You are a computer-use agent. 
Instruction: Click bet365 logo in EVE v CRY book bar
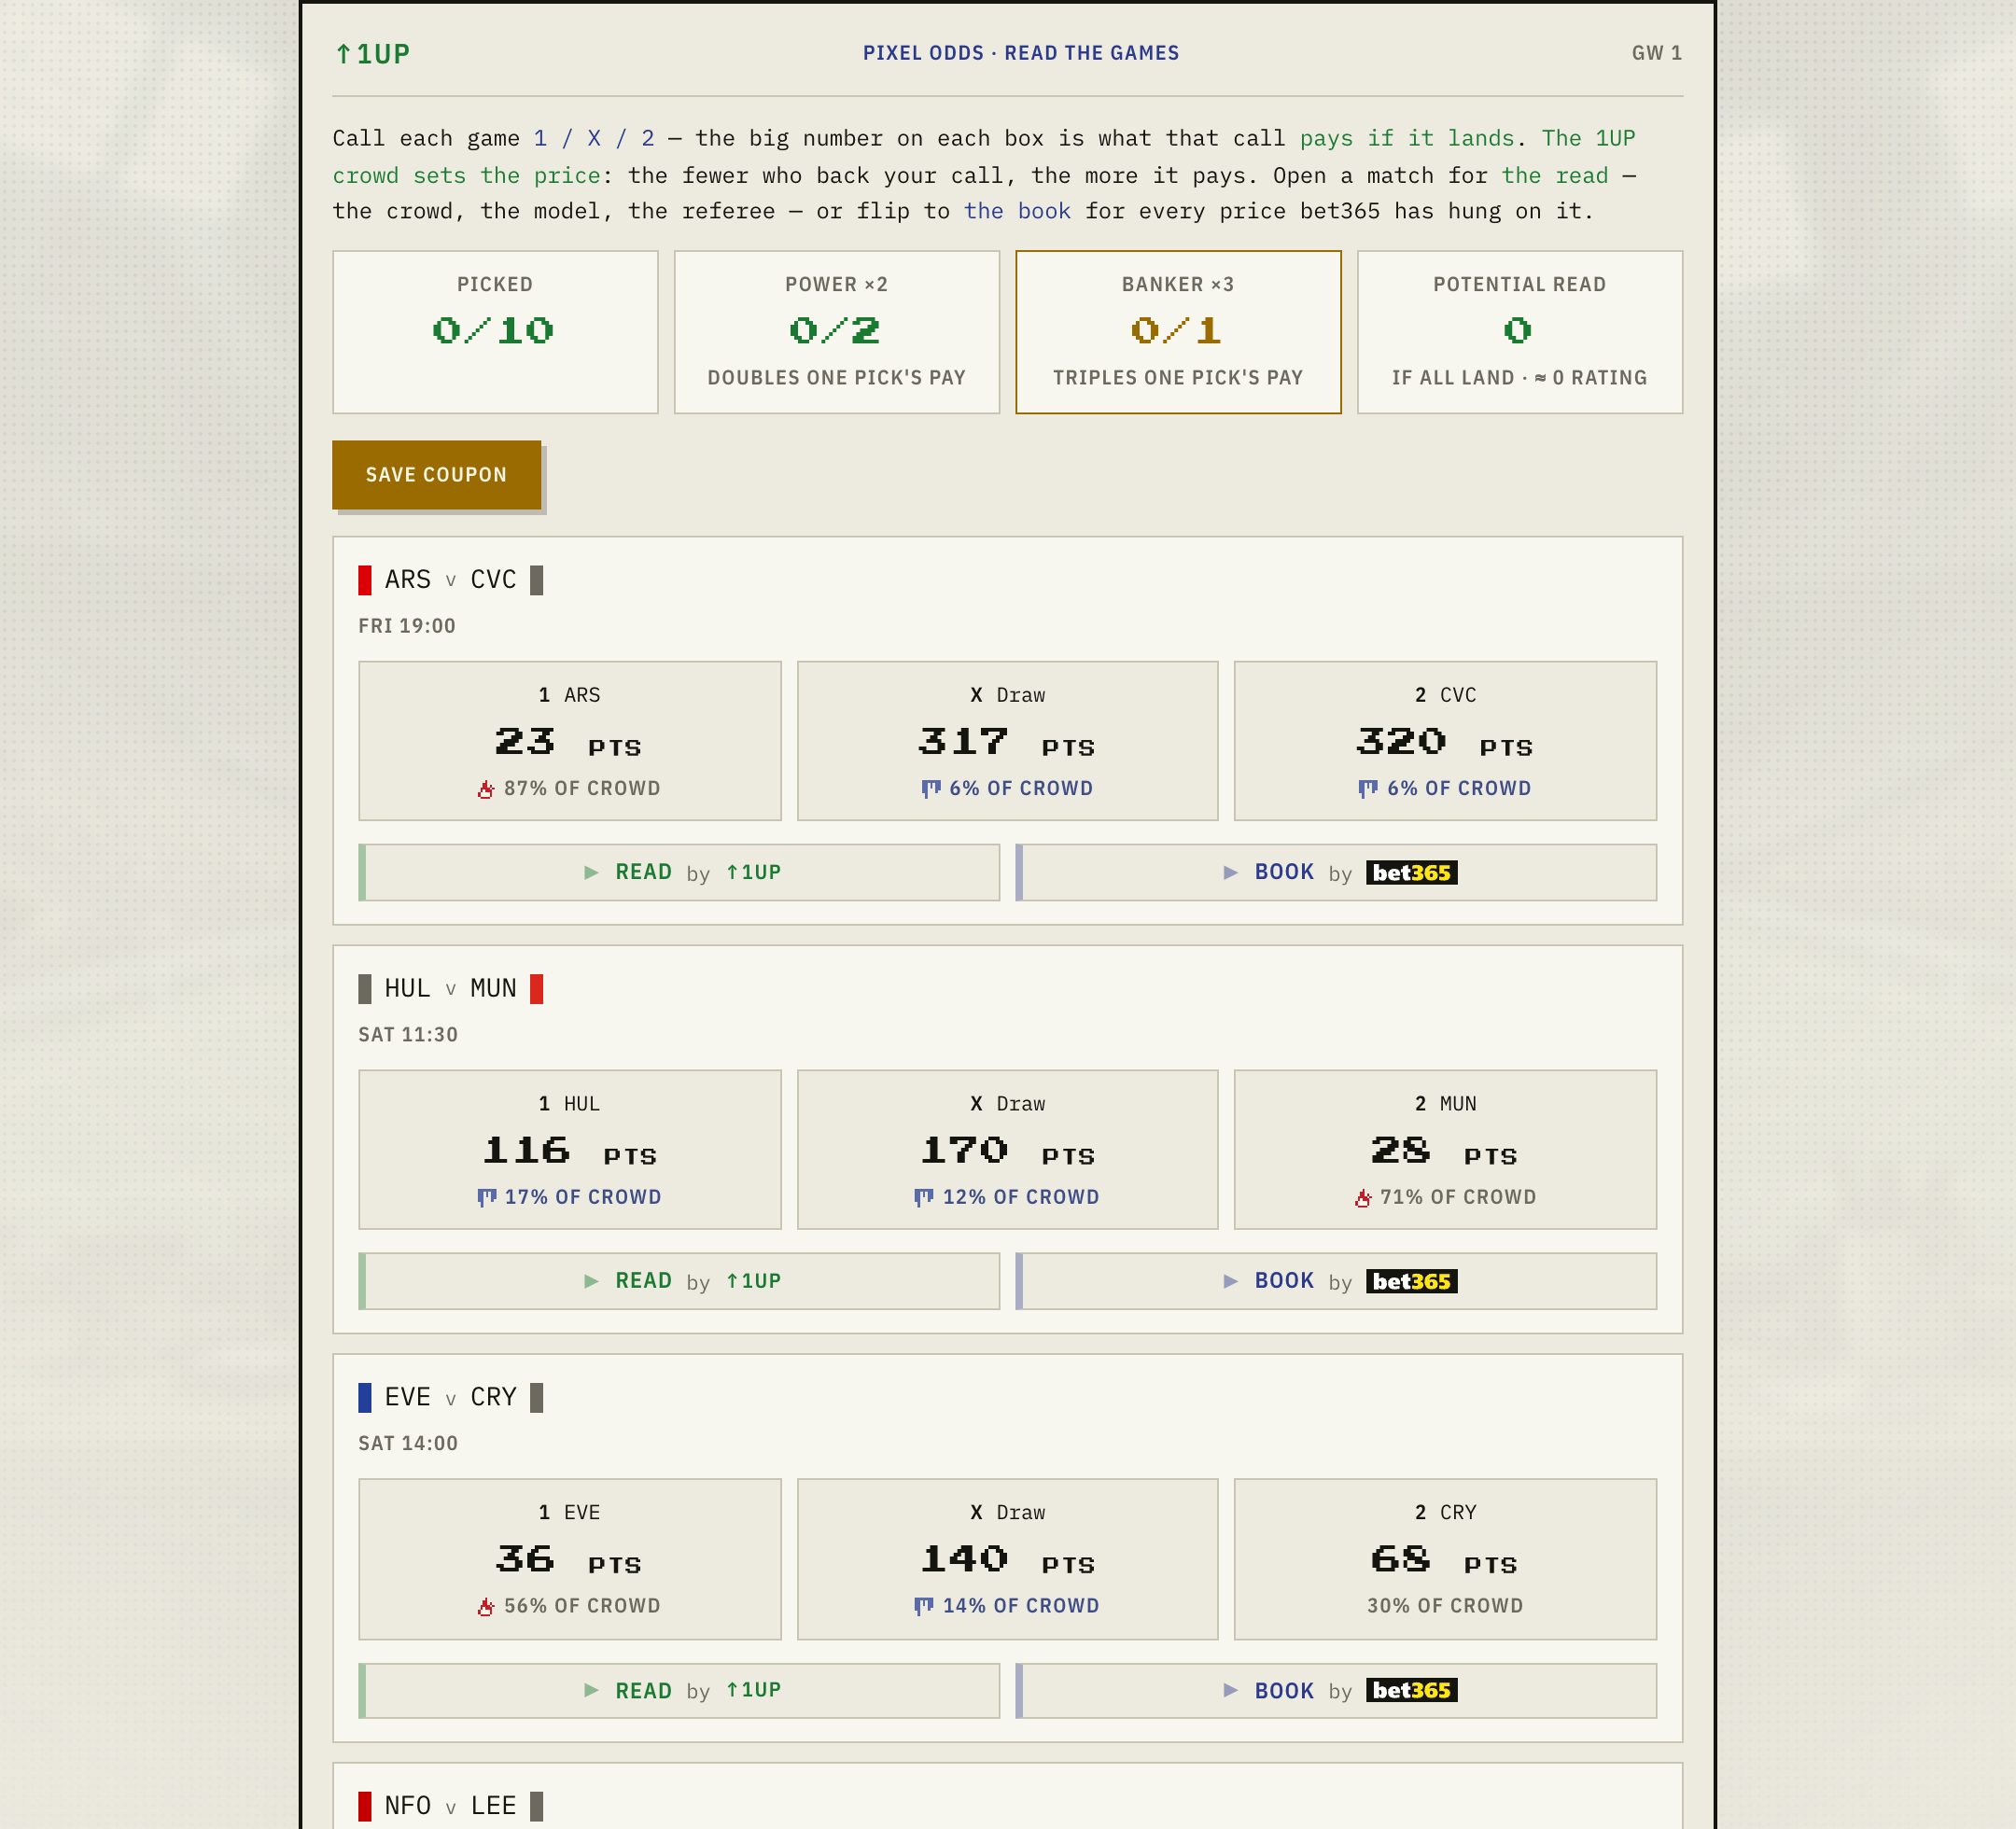pyautogui.click(x=1411, y=1691)
